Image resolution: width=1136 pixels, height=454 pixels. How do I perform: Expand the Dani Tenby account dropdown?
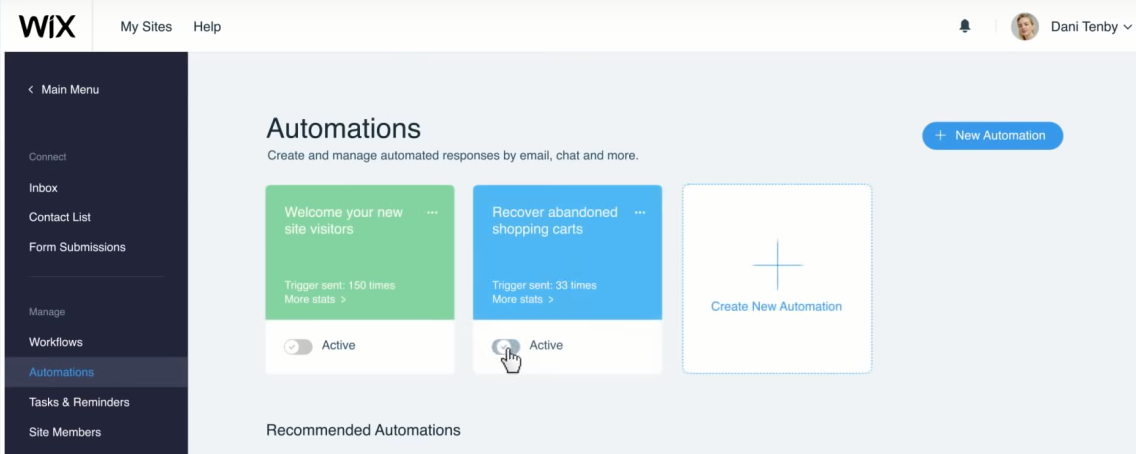(x=1128, y=28)
